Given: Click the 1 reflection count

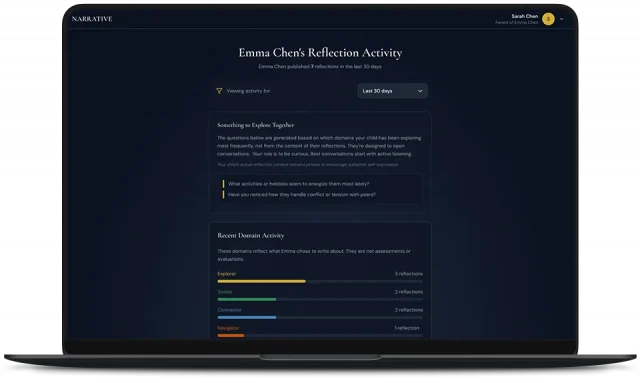Looking at the screenshot, I should click(x=407, y=328).
